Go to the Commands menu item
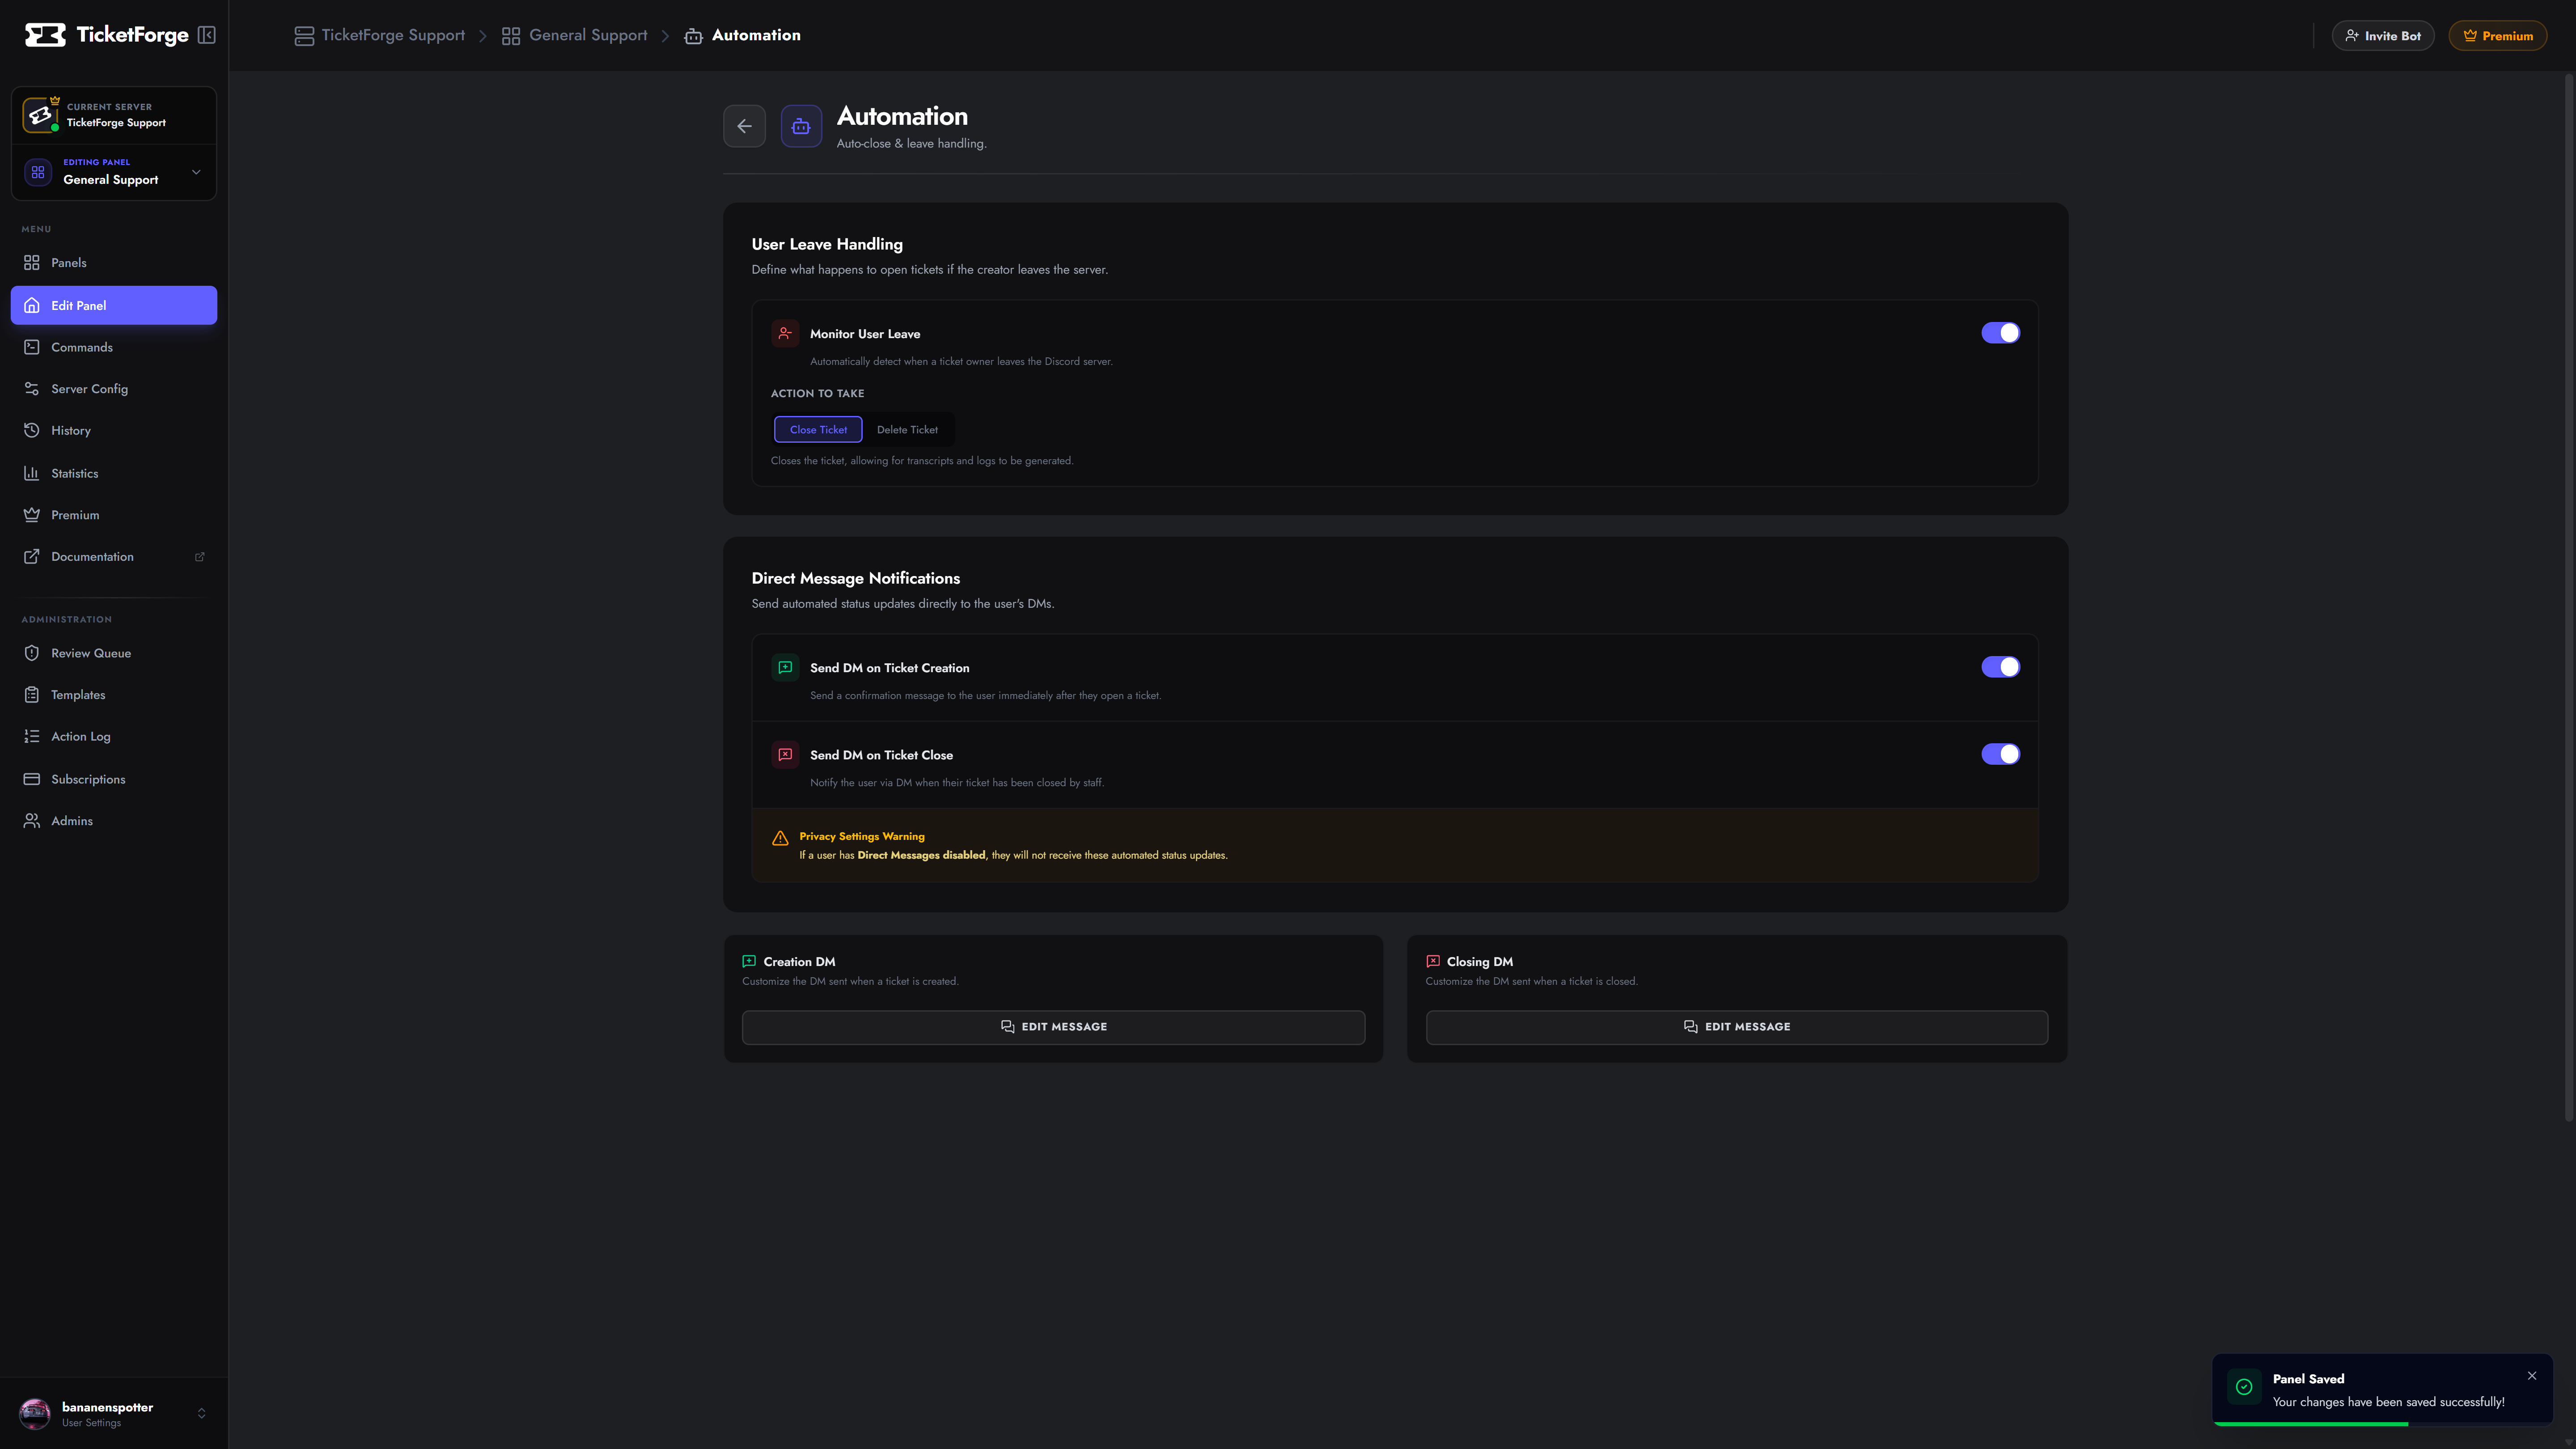Screen dimensions: 2576x1449 (114, 347)
